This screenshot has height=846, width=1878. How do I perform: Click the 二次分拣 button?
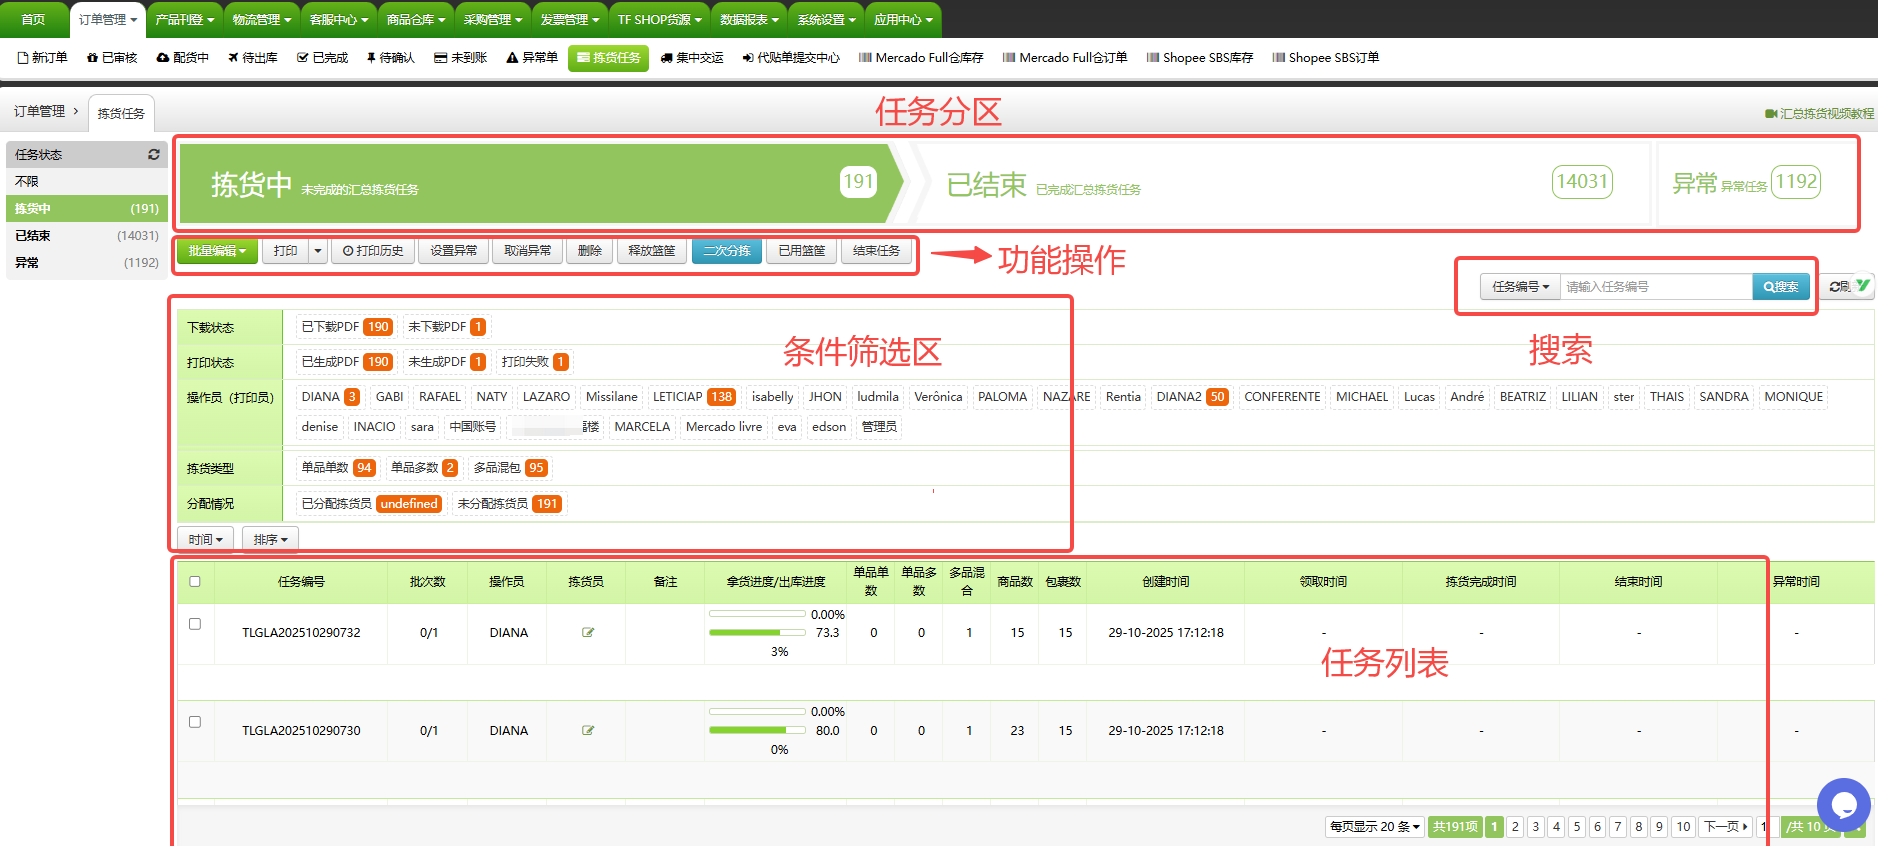(727, 251)
